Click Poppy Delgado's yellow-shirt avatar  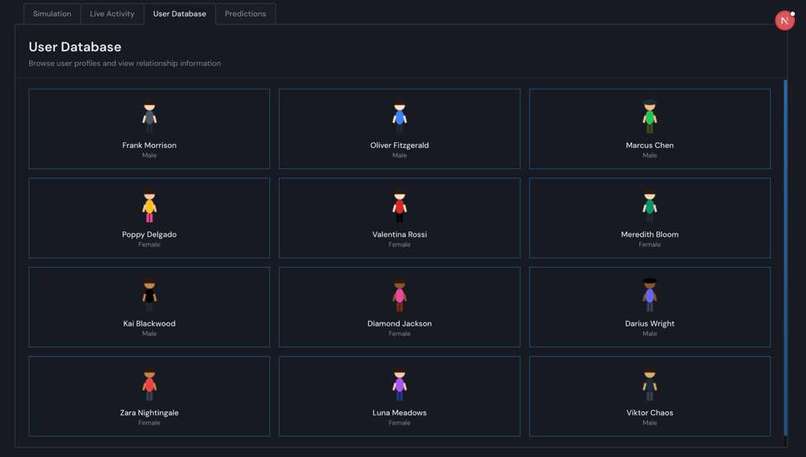[150, 207]
